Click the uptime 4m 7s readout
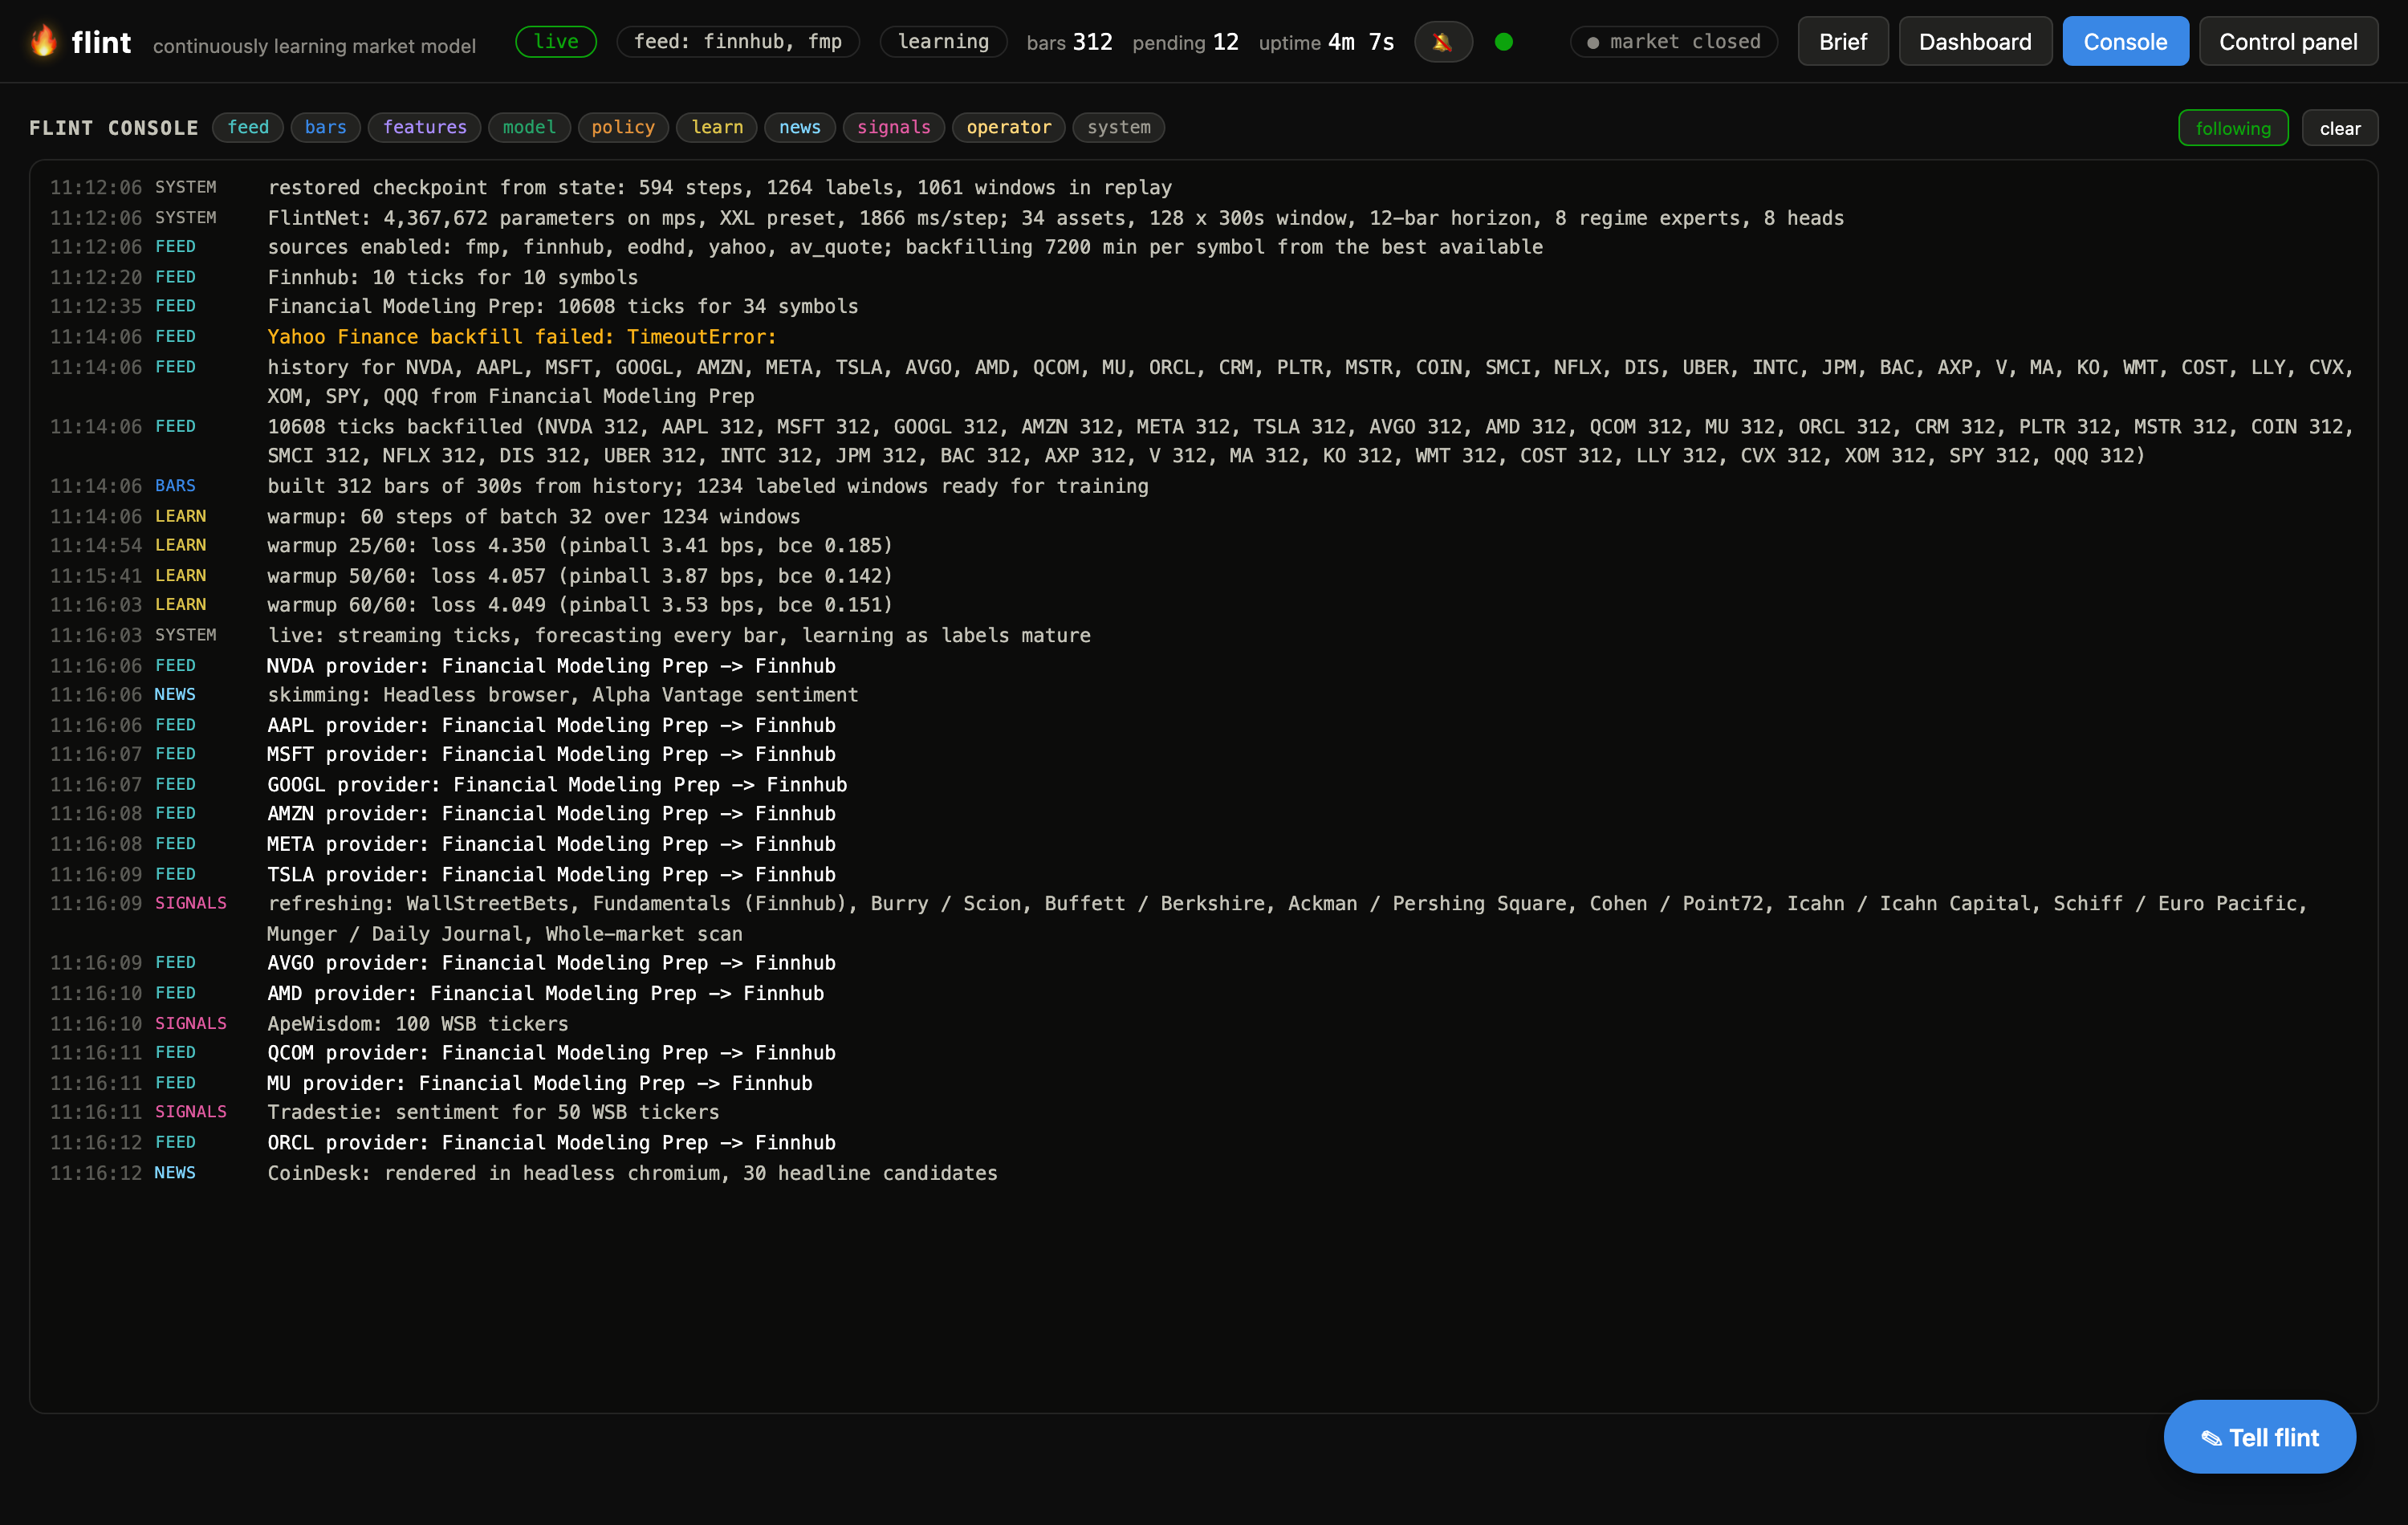 point(1326,42)
